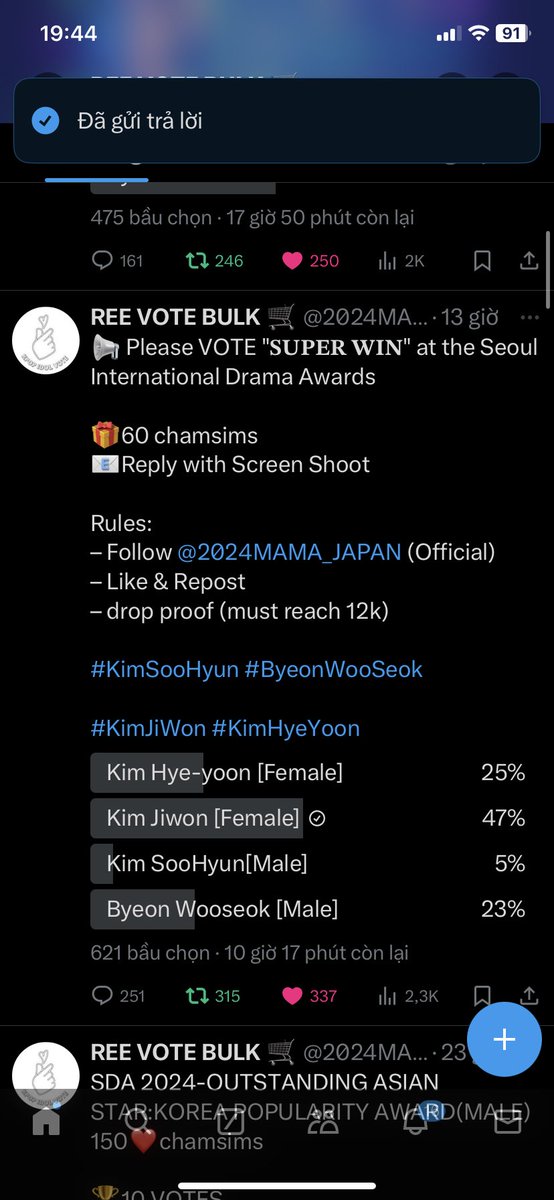Open the Home tab in bottom bar
The image size is (554, 1200).
tap(46, 1122)
